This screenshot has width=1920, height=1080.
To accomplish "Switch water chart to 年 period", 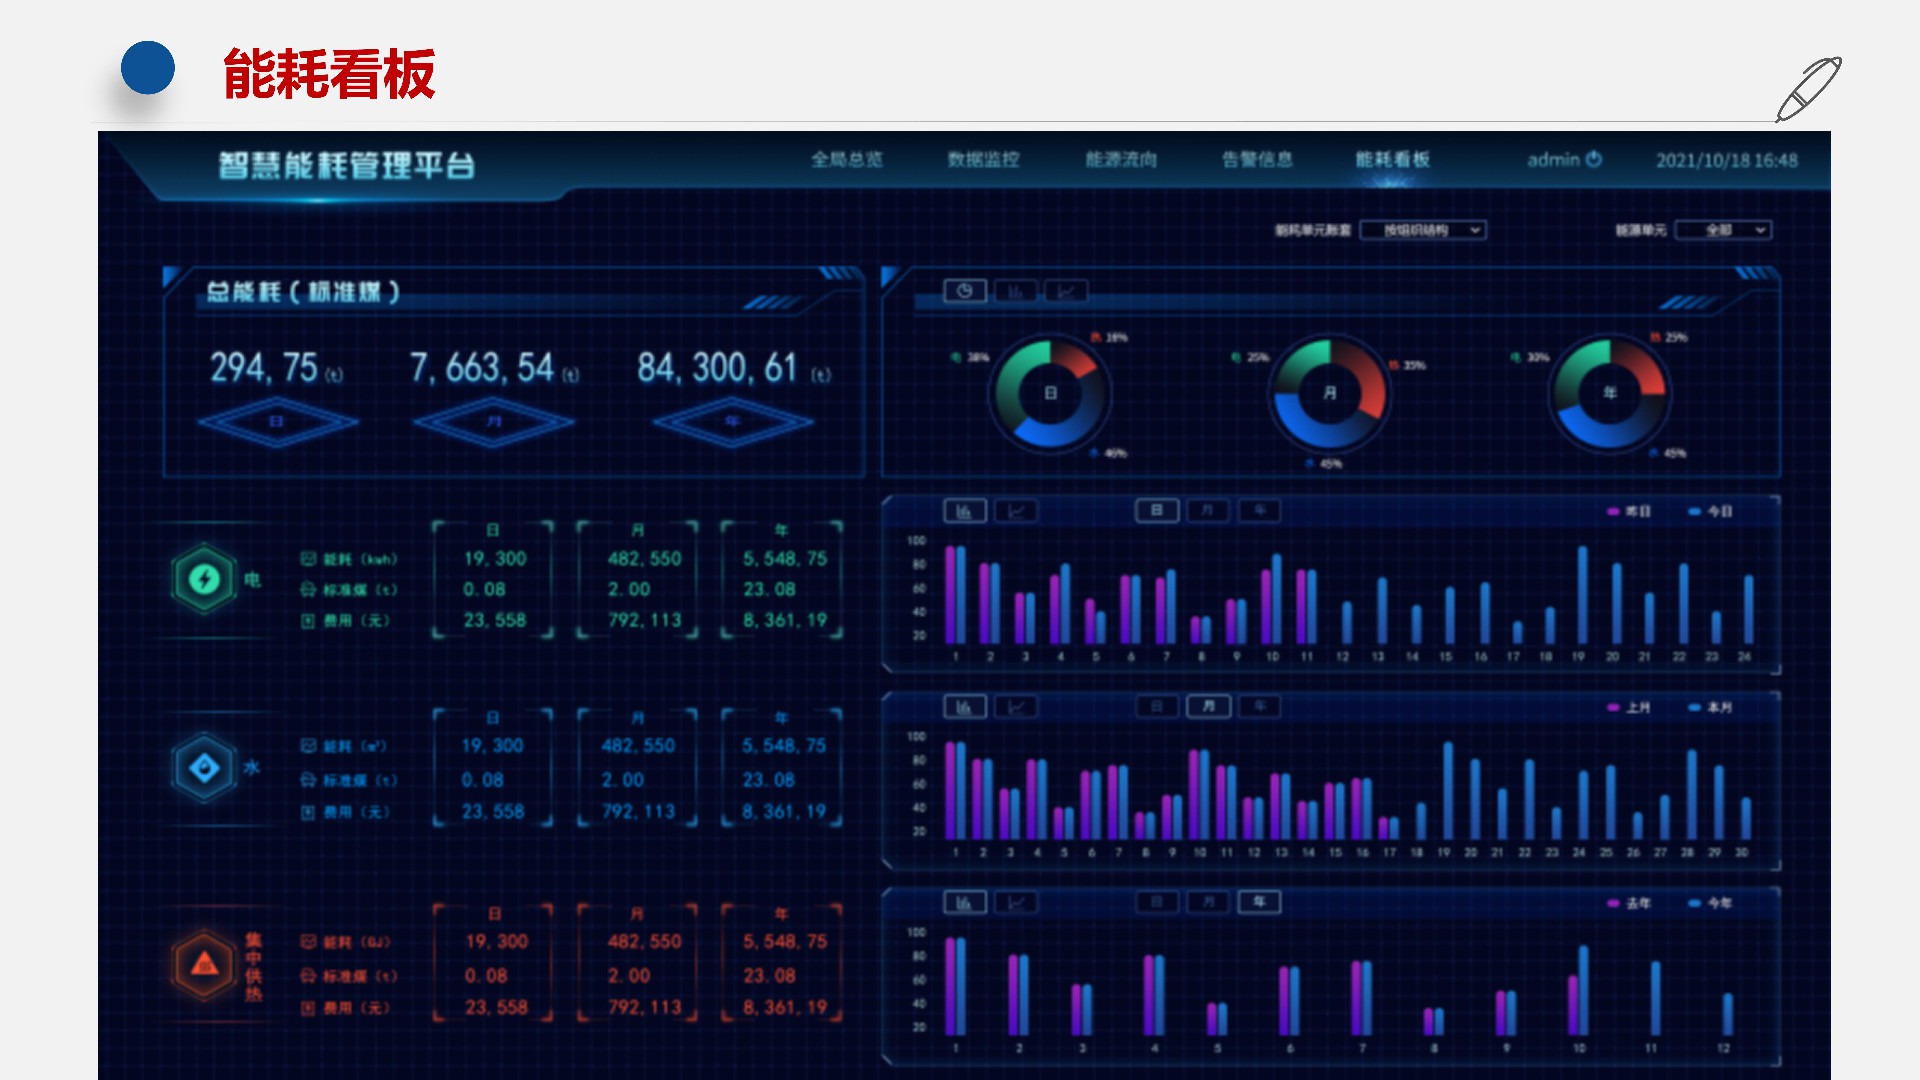I will (x=1260, y=707).
